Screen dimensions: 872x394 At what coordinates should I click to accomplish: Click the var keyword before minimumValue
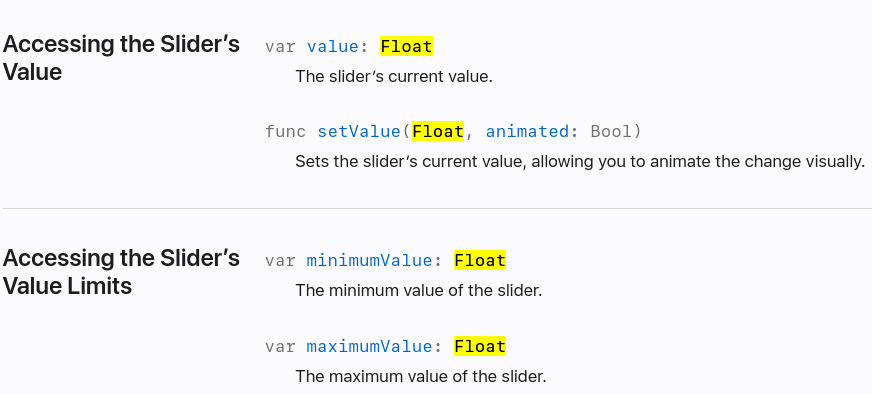pyautogui.click(x=280, y=260)
